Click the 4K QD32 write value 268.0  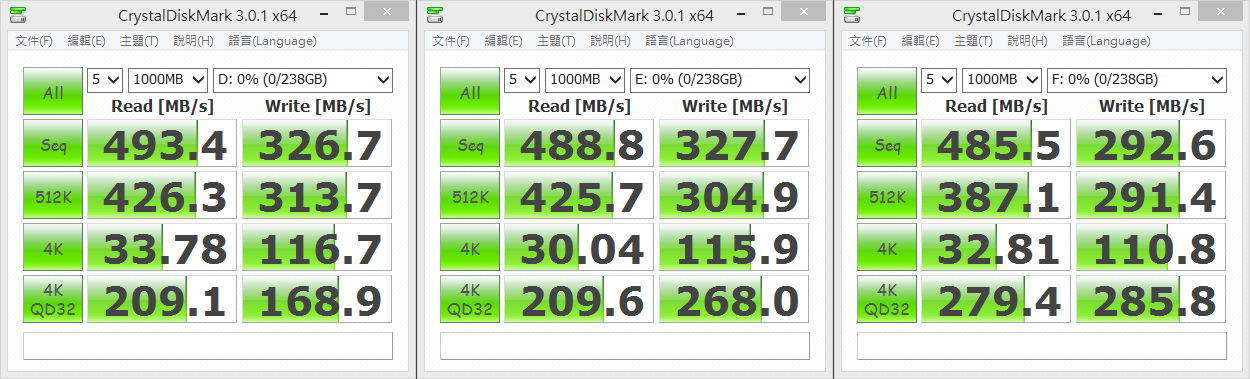point(734,300)
